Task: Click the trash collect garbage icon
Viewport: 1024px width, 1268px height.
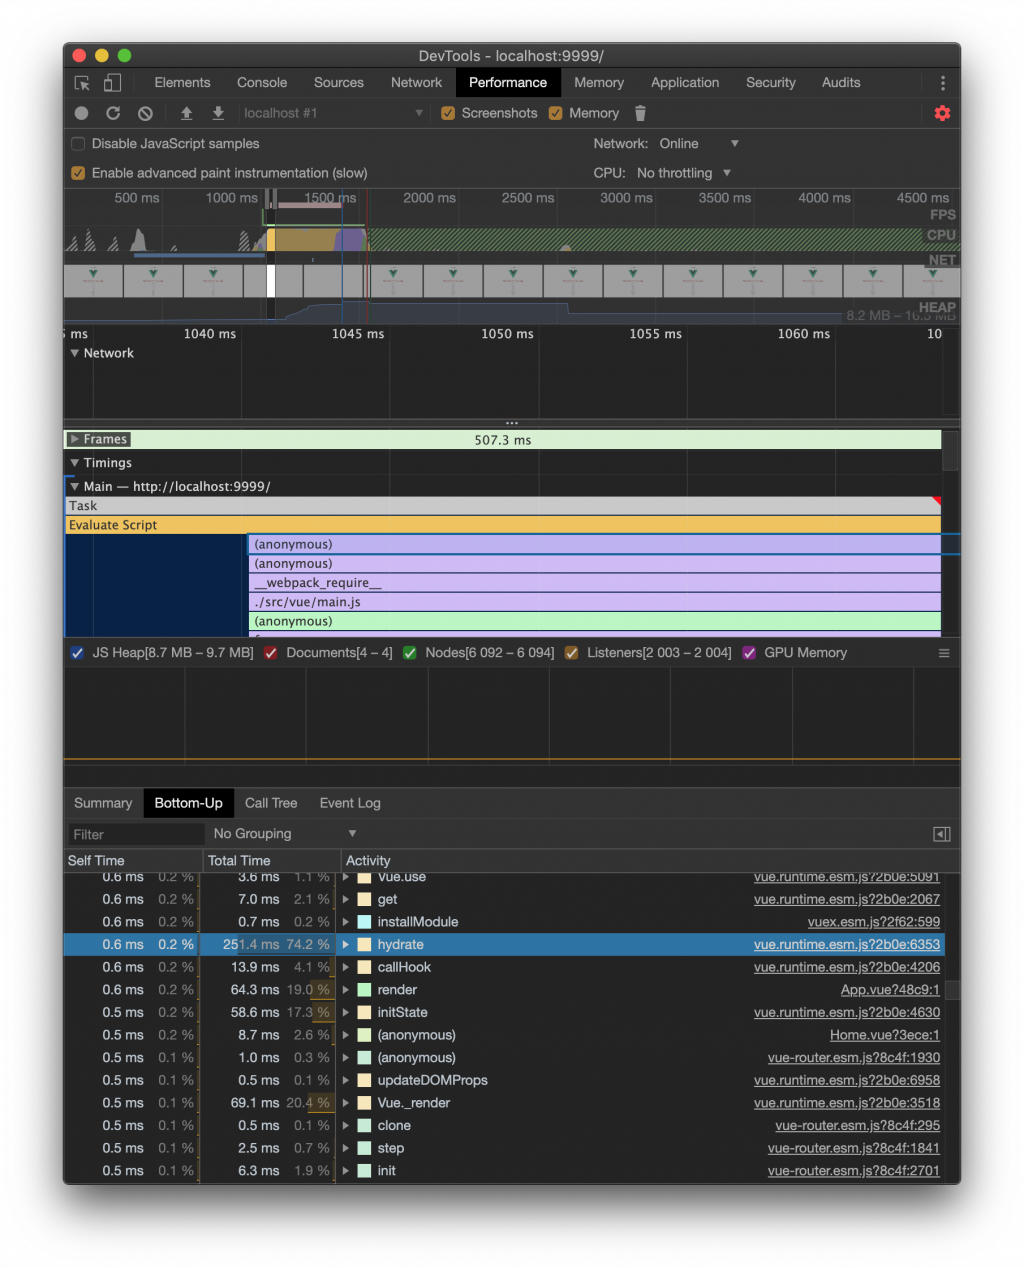Action: click(641, 113)
